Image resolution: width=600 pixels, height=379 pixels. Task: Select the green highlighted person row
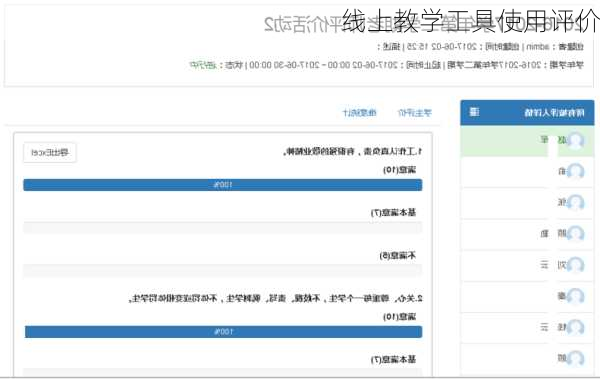527,141
